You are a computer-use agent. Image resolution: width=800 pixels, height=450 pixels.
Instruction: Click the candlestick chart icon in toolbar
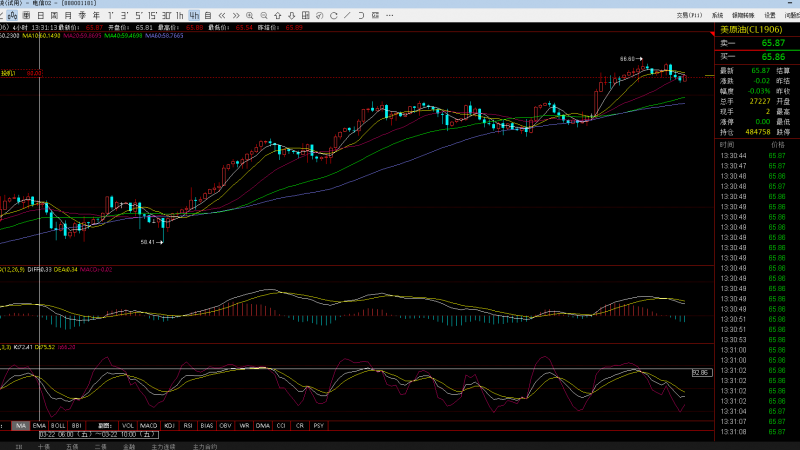pos(12,15)
